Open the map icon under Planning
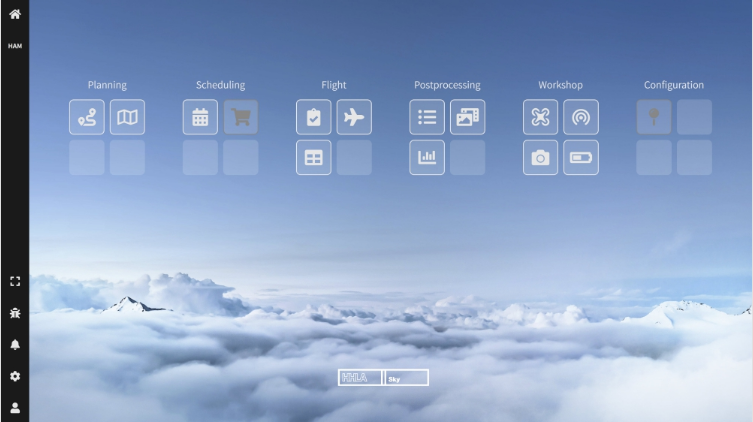The image size is (753, 422). pos(127,117)
